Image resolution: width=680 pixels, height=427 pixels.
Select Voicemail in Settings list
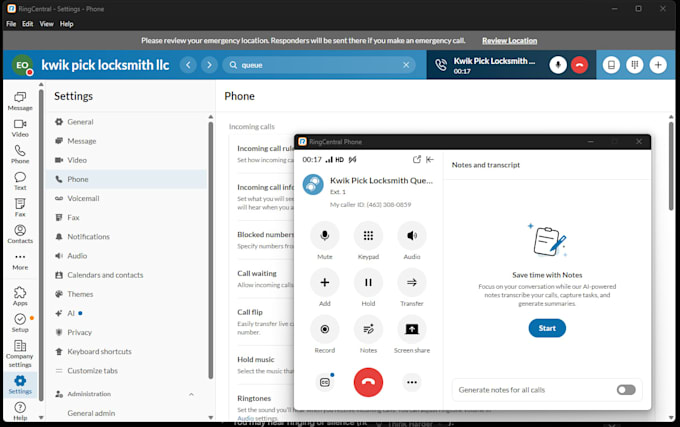(x=126, y=198)
